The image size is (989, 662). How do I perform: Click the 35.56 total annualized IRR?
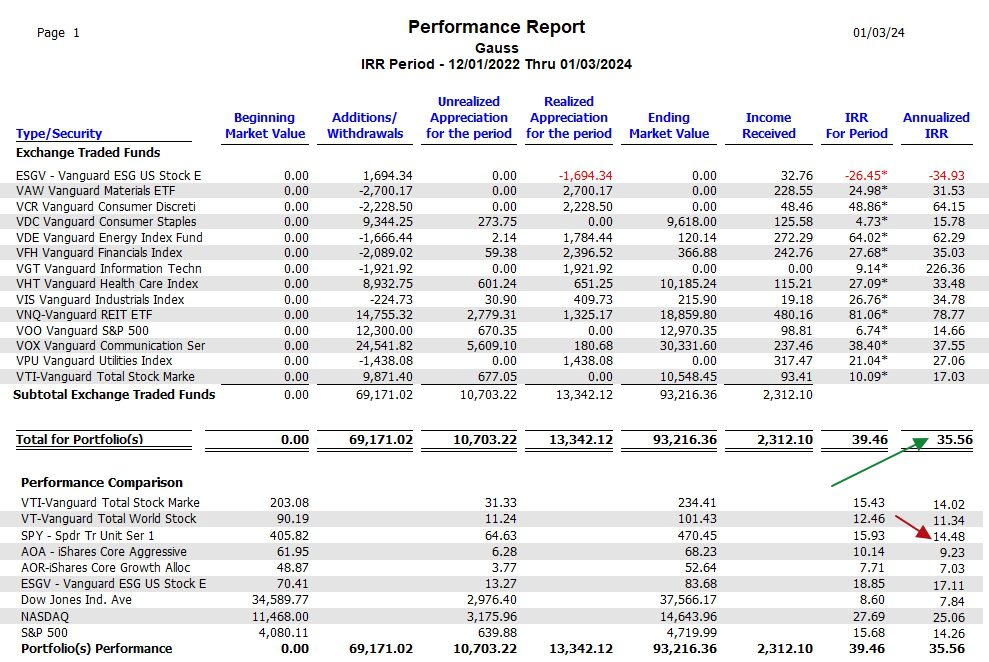[954, 439]
